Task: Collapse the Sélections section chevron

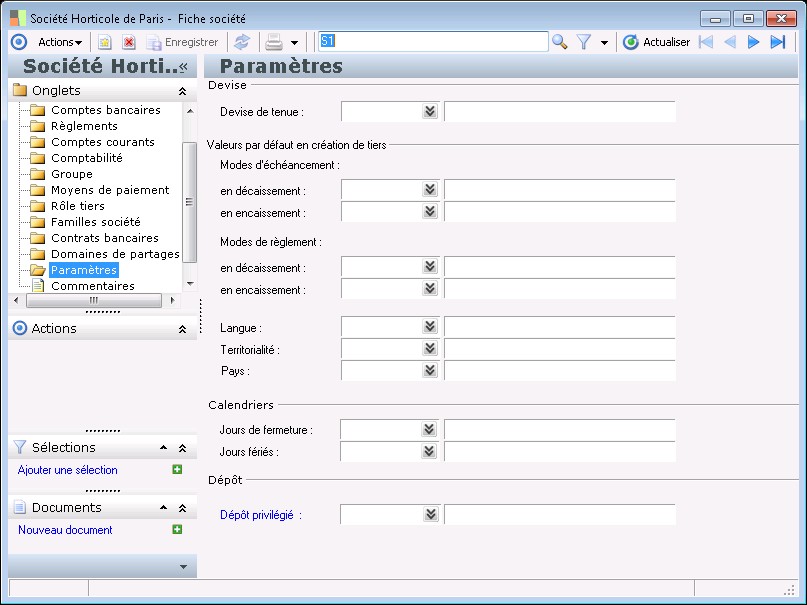Action: (x=182, y=448)
